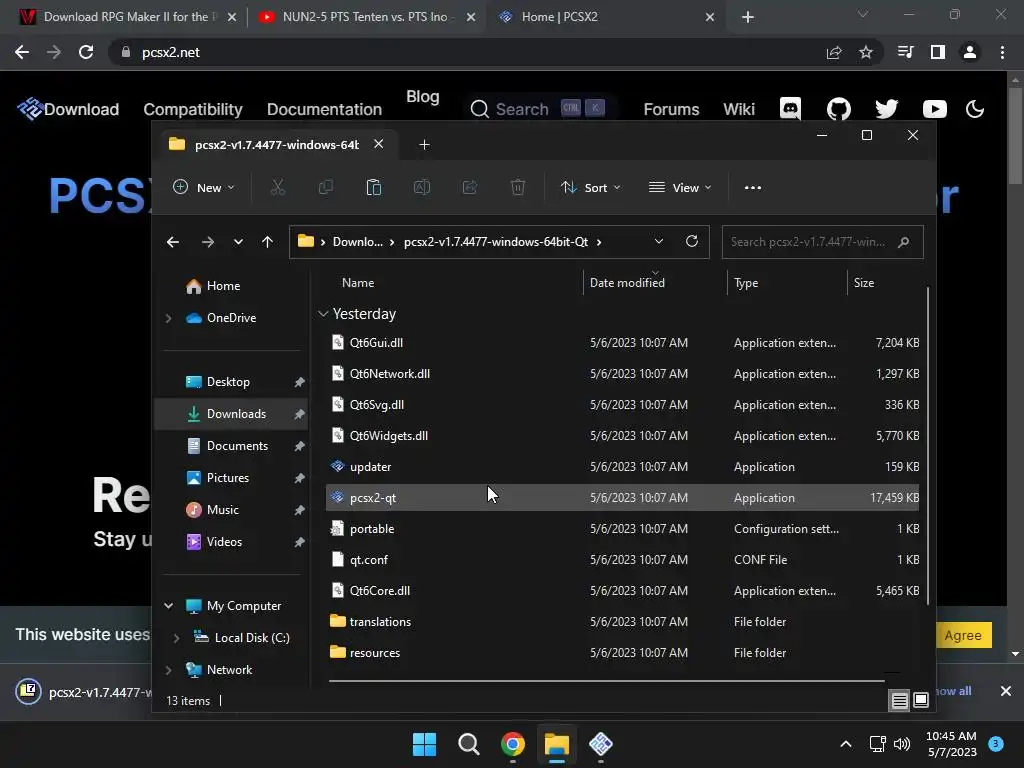Image resolution: width=1024 pixels, height=768 pixels.
Task: Select the updater application file
Action: point(622,467)
